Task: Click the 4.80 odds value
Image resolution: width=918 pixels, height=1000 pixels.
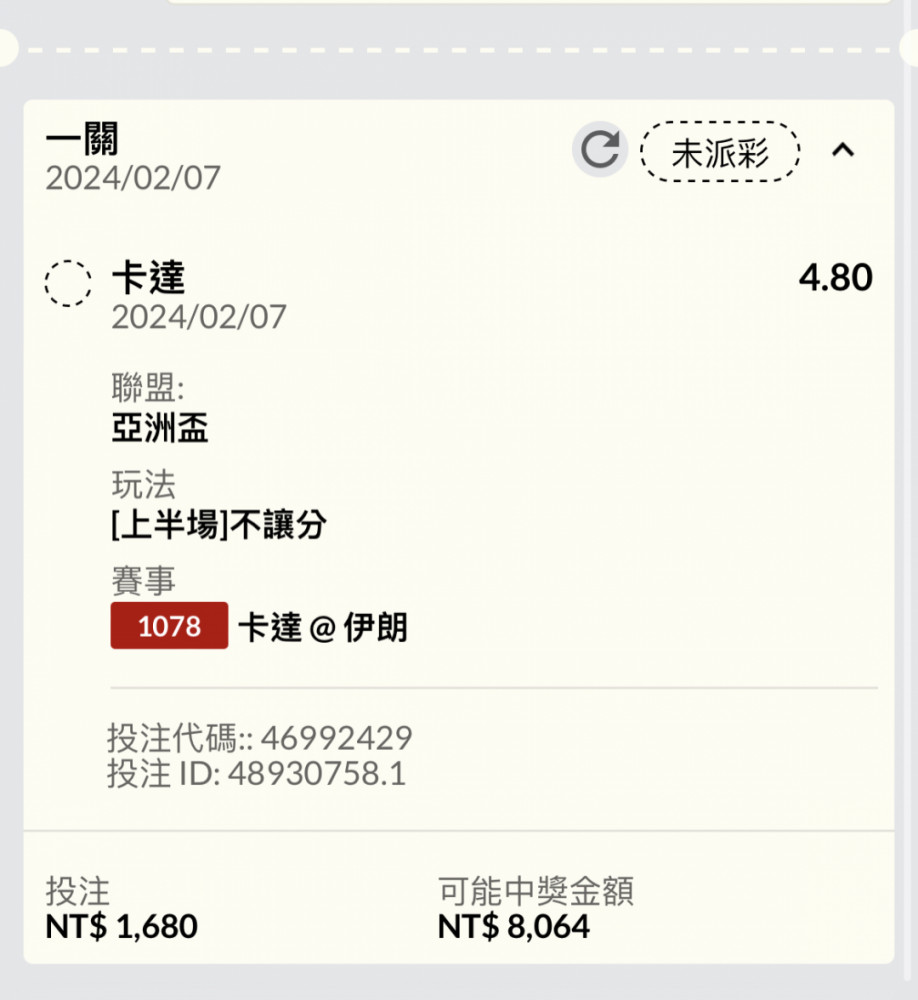Action: [835, 278]
